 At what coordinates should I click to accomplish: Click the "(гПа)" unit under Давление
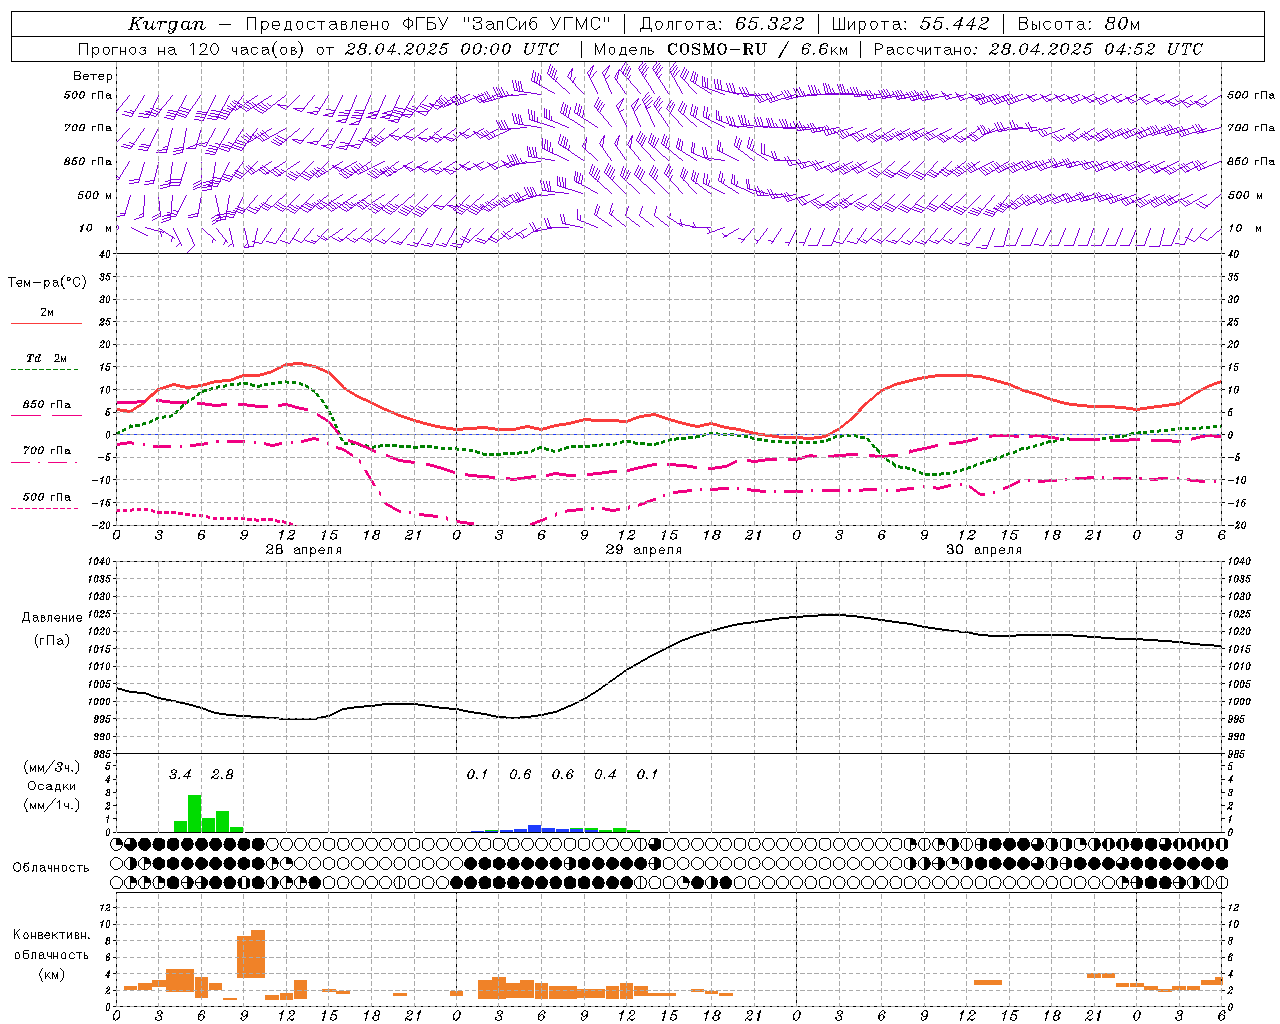[52, 641]
